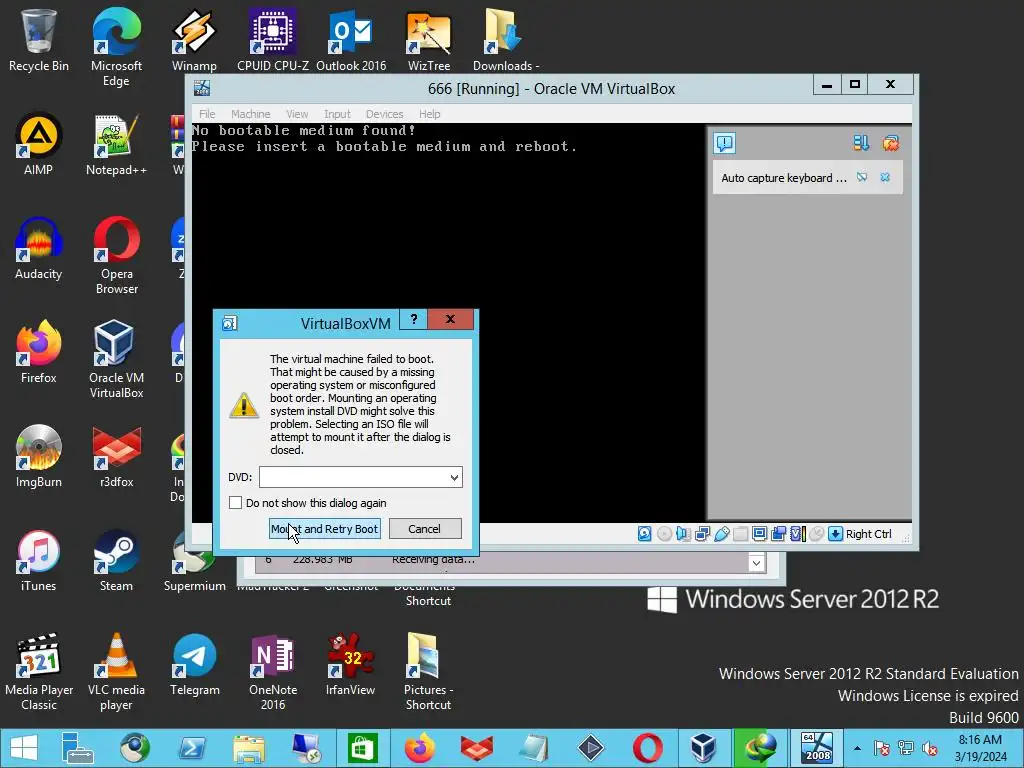Click Mount and Retry Boot button

pyautogui.click(x=325, y=529)
